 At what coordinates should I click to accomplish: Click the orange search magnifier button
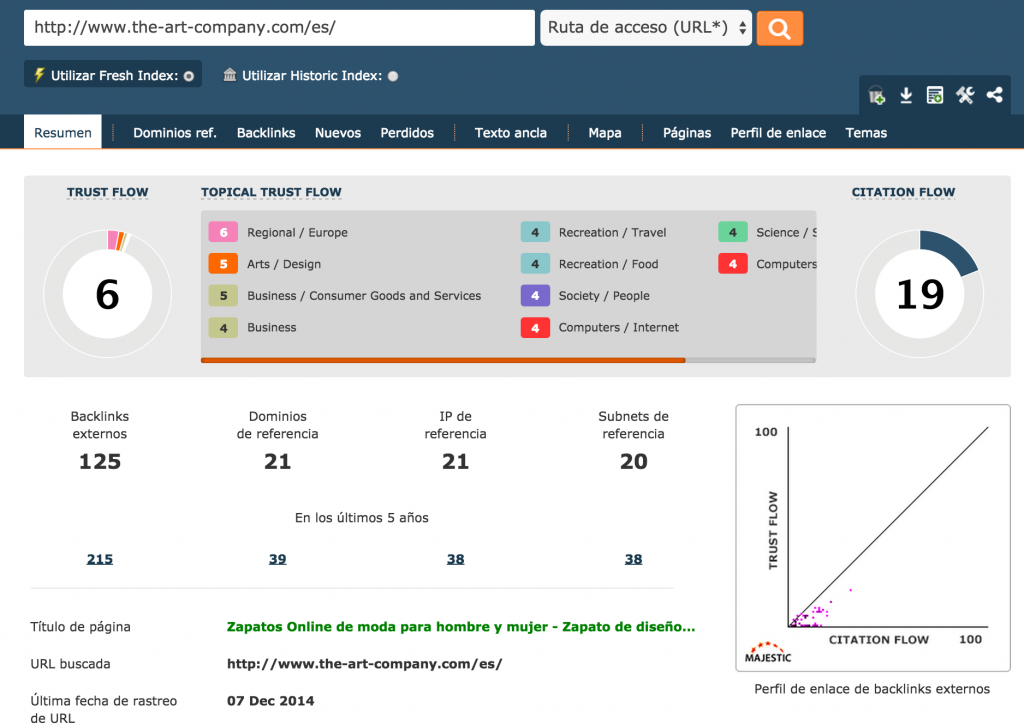(779, 29)
